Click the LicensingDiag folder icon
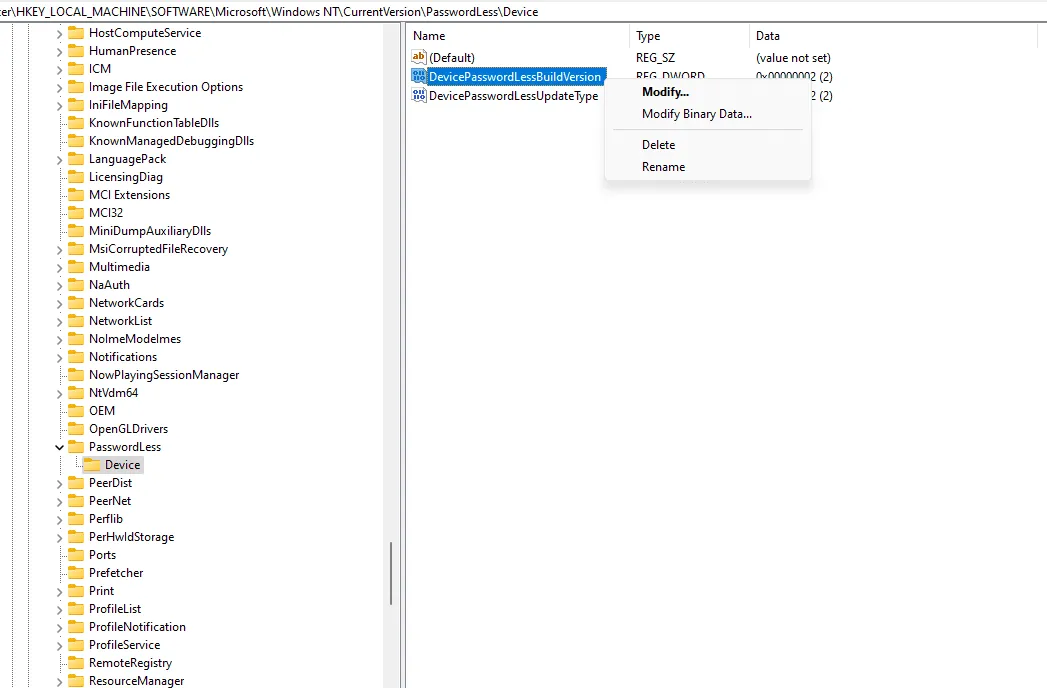Image resolution: width=1047 pixels, height=688 pixels. coord(77,177)
